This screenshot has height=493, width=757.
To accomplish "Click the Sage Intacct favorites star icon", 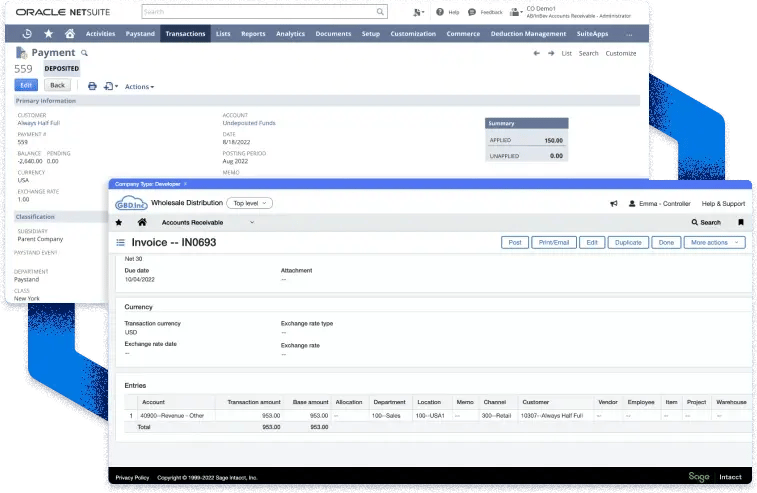I will click(119, 223).
